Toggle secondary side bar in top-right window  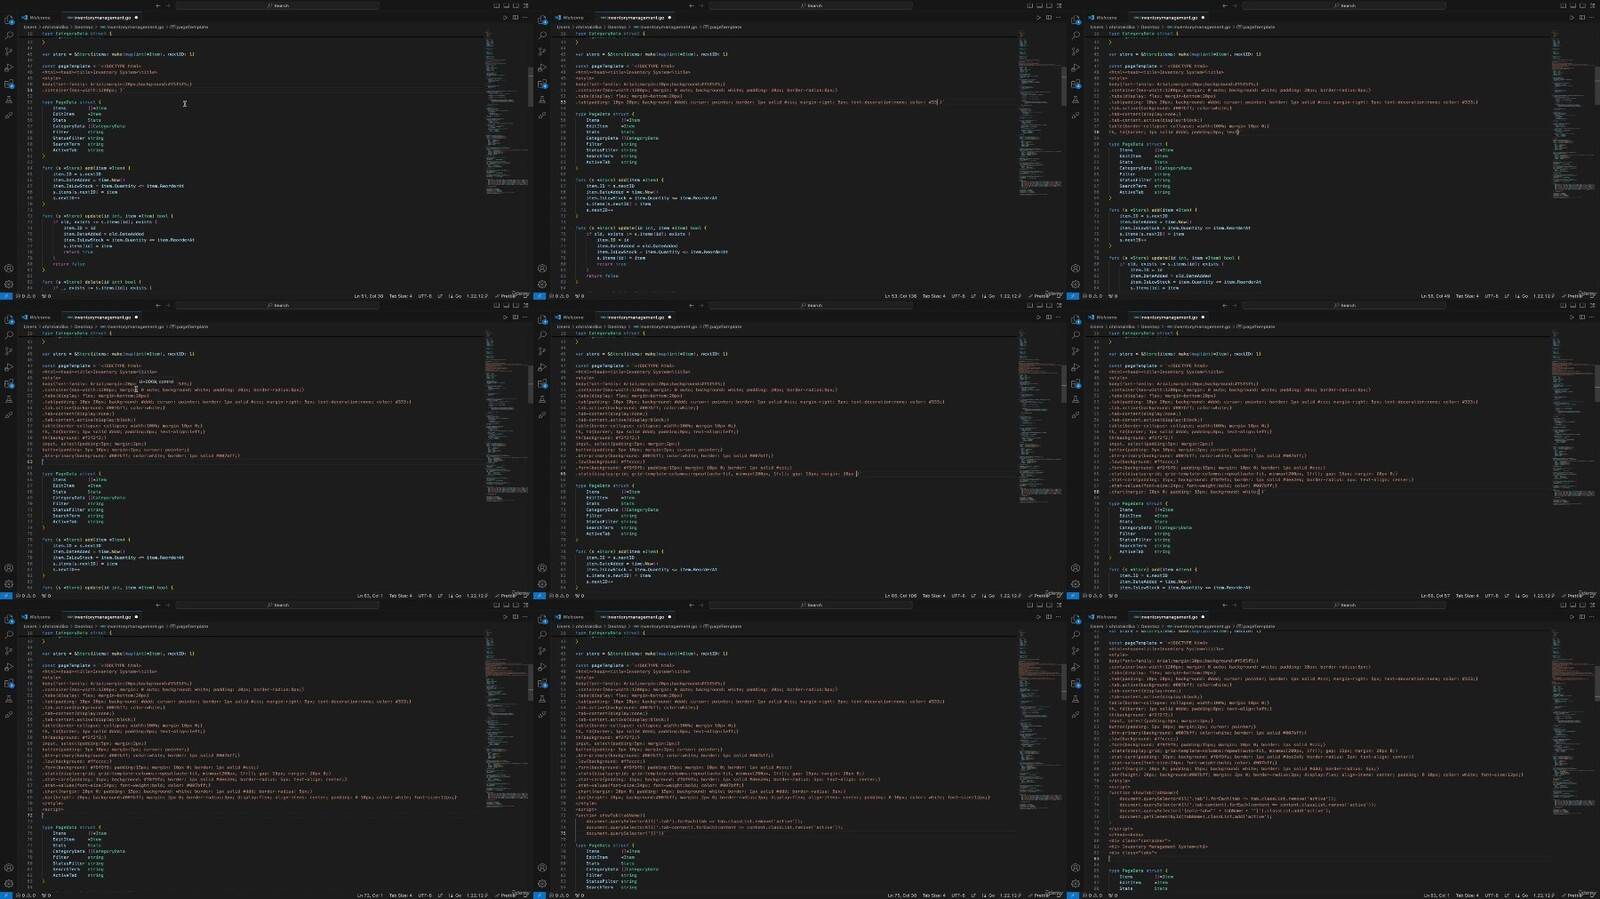[1582, 6]
